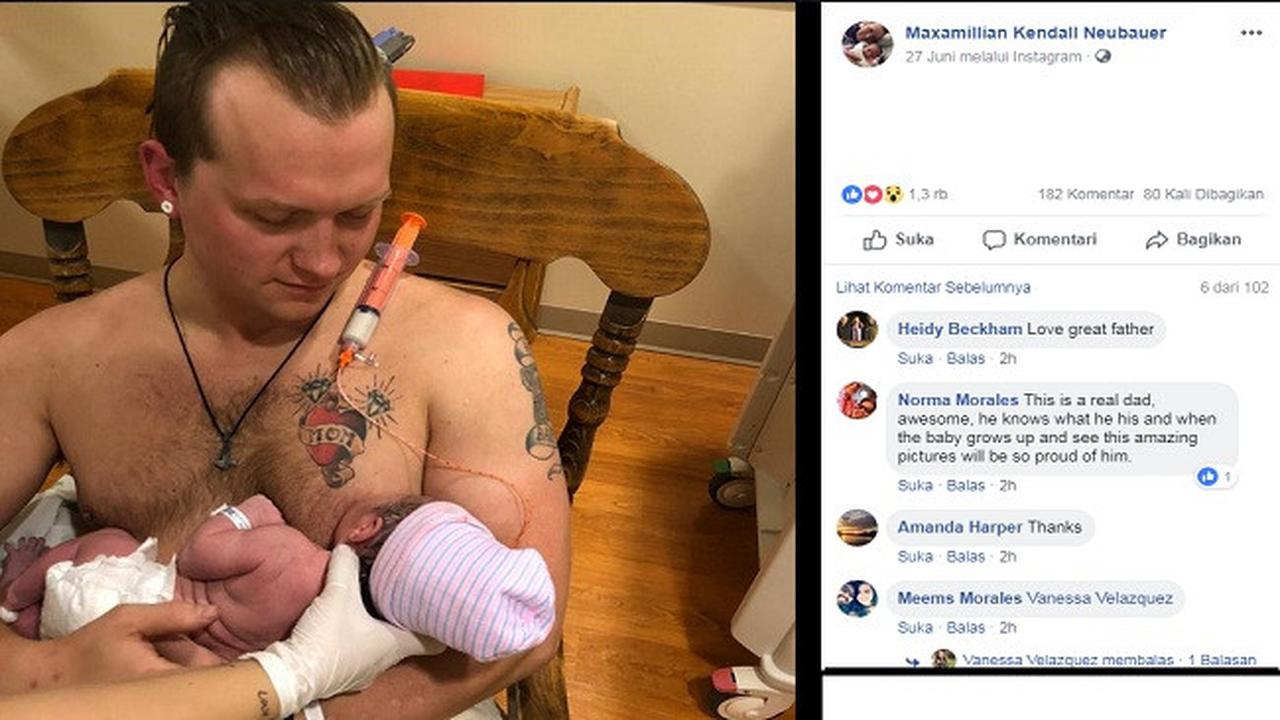Click the like count badge on Norma's comment
Viewport: 1280px width, 720px height.
tap(1216, 477)
